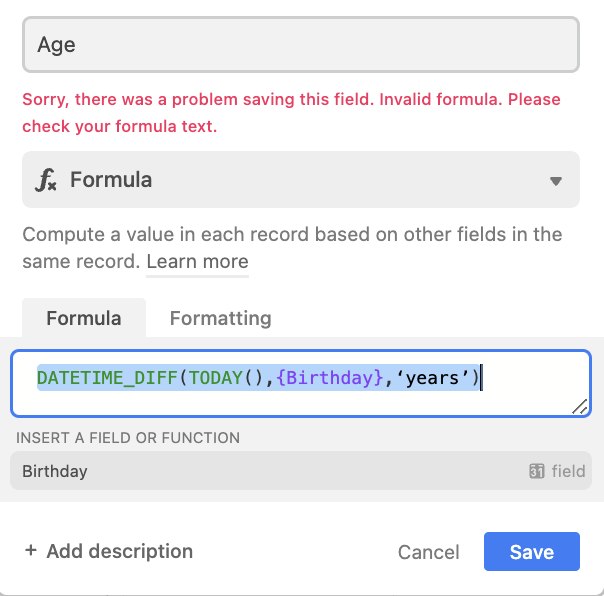Screen dimensions: 604x596
Task: Click inside the formula editor box
Action: click(301, 383)
